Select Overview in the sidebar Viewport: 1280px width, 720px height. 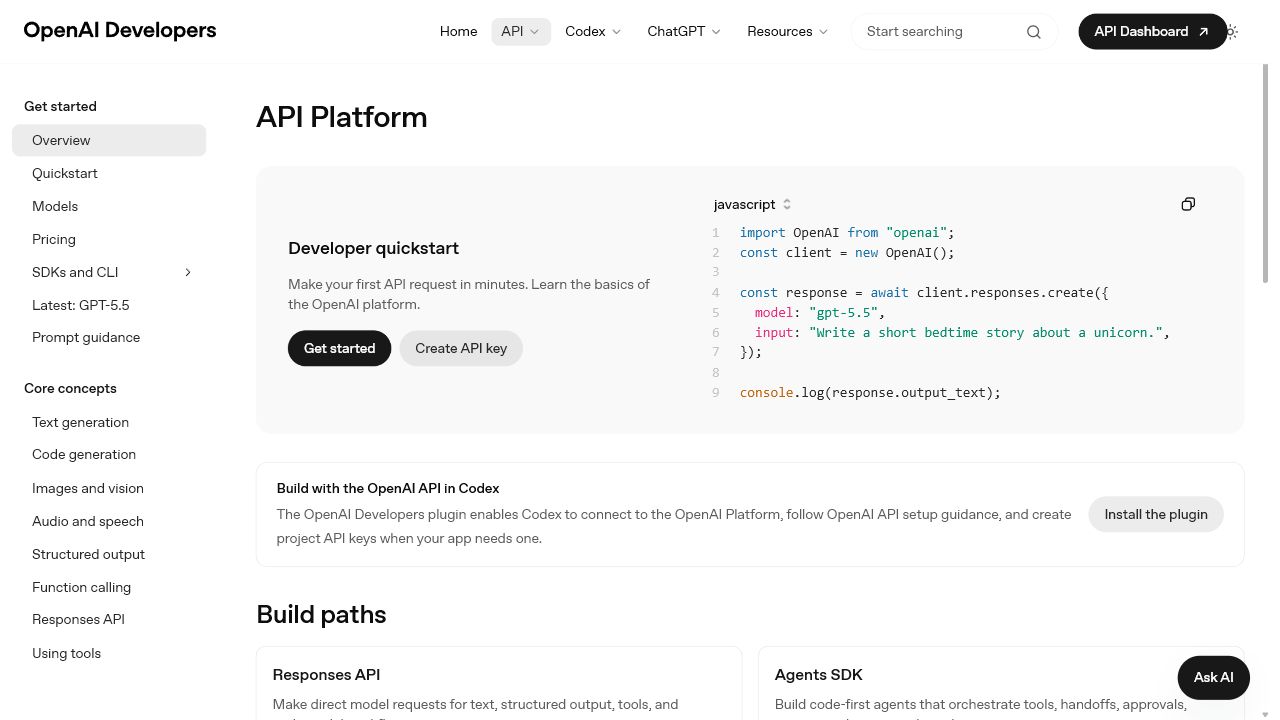pyautogui.click(x=109, y=140)
